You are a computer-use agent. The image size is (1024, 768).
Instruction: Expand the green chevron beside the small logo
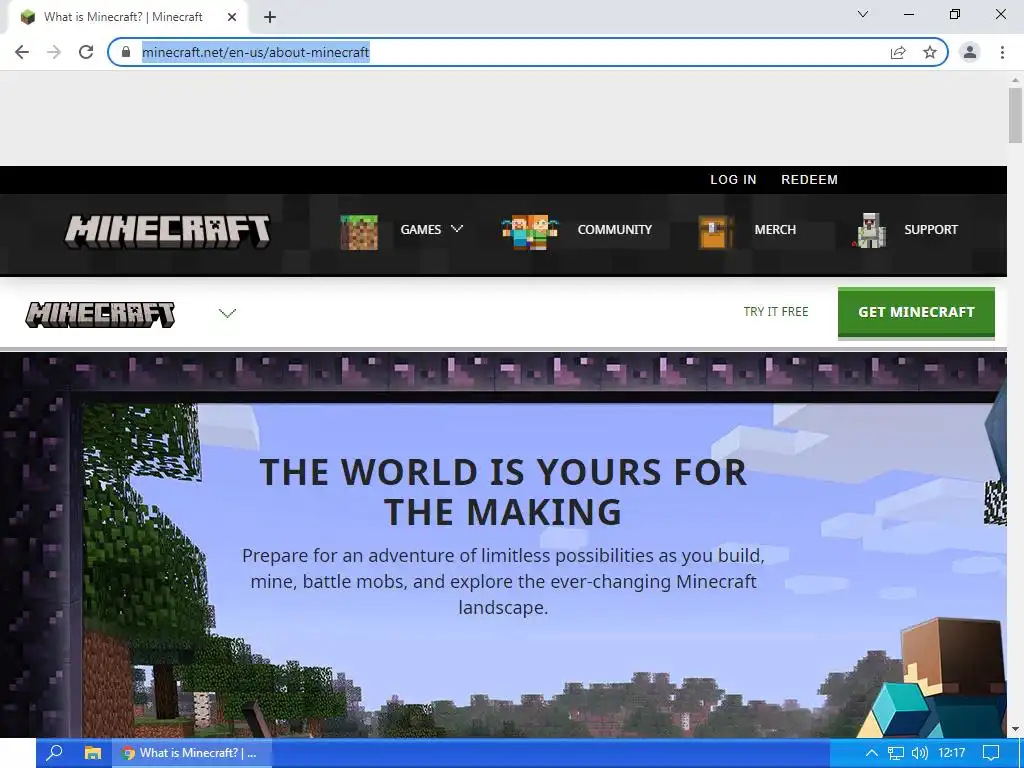(x=227, y=313)
